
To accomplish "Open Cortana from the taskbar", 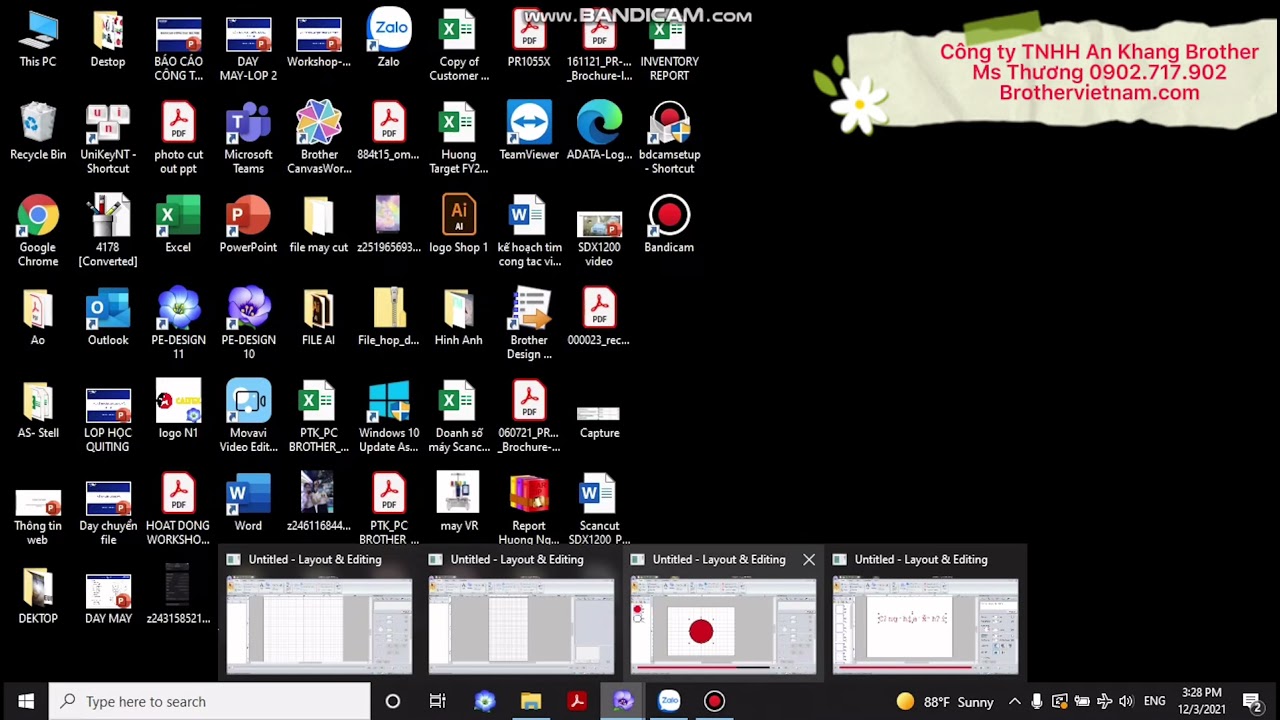I will (x=393, y=701).
